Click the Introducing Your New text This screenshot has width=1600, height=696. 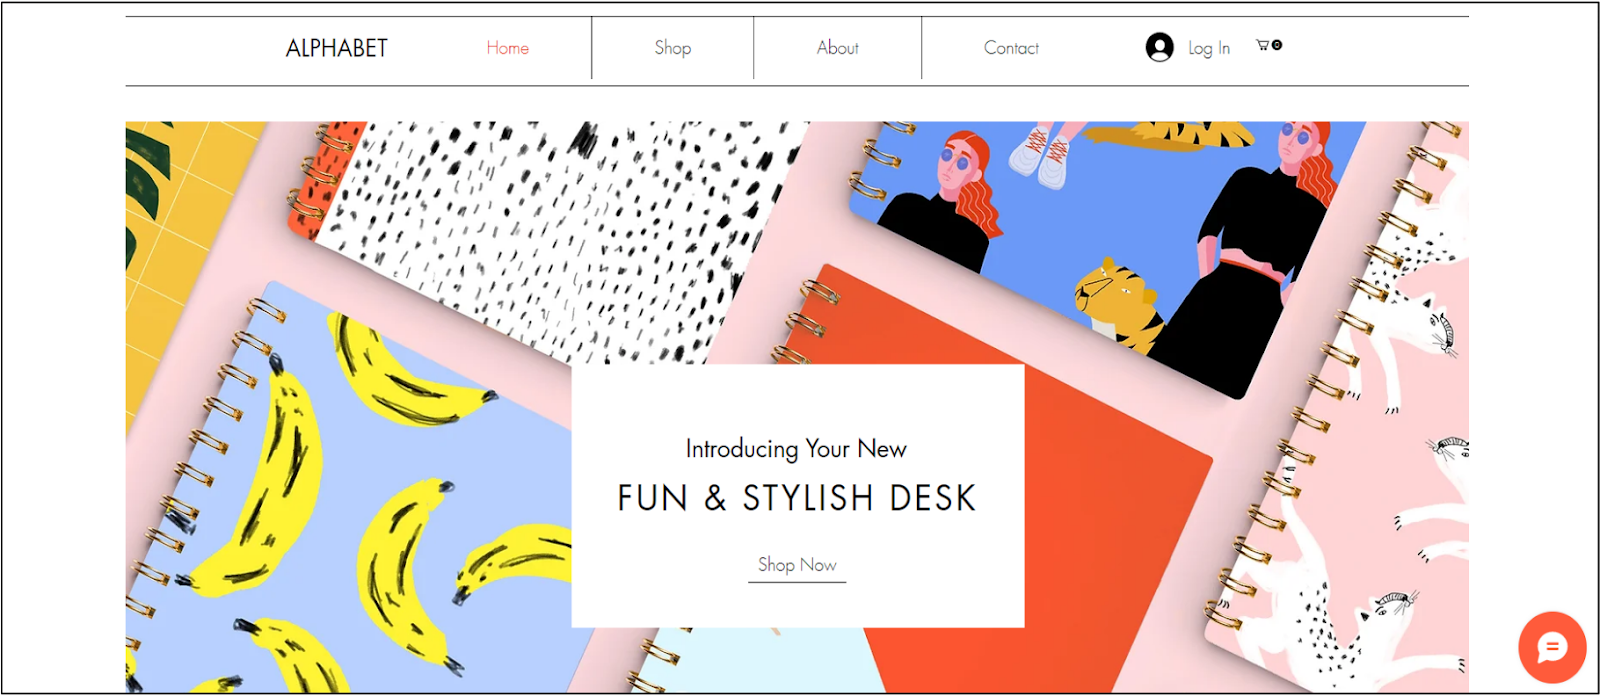coord(797,449)
